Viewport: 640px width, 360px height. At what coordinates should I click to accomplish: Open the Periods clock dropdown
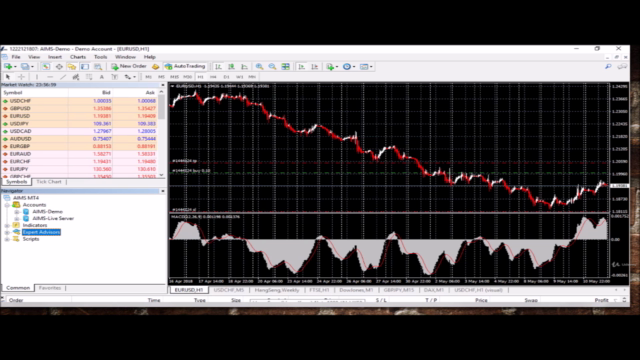[354, 67]
